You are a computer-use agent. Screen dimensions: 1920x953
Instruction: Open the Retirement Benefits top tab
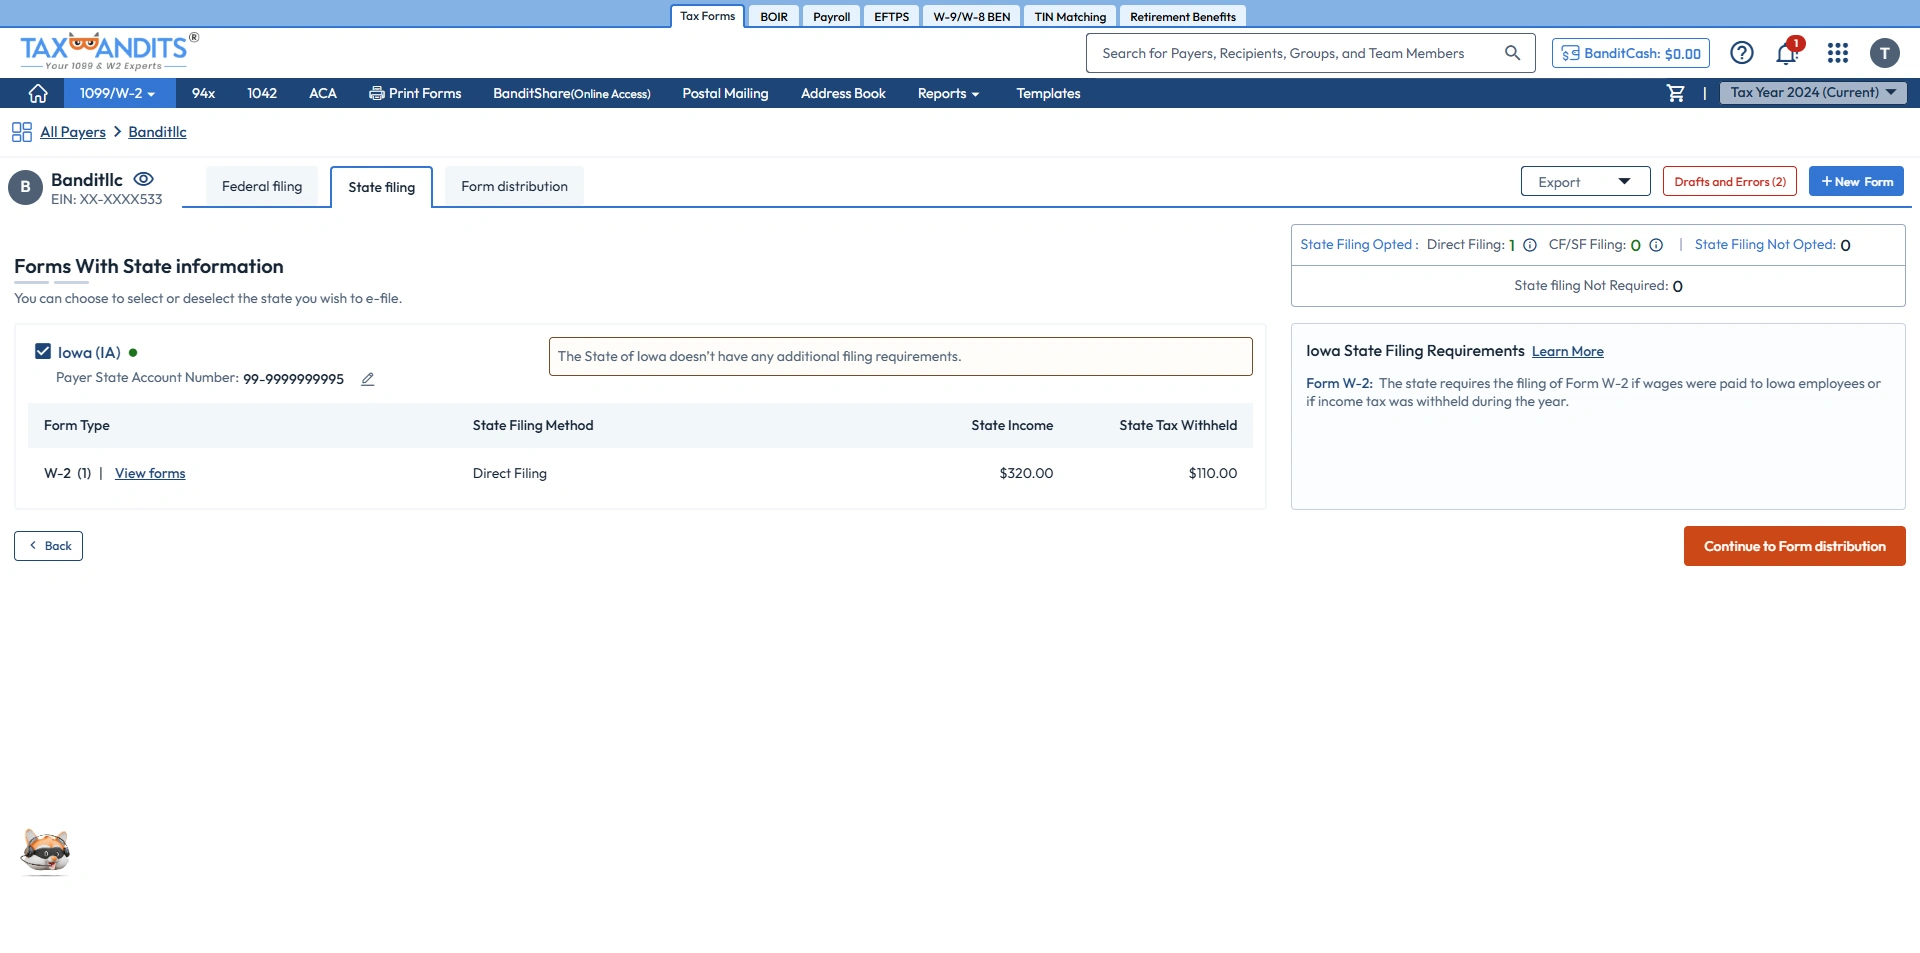pyautogui.click(x=1183, y=16)
